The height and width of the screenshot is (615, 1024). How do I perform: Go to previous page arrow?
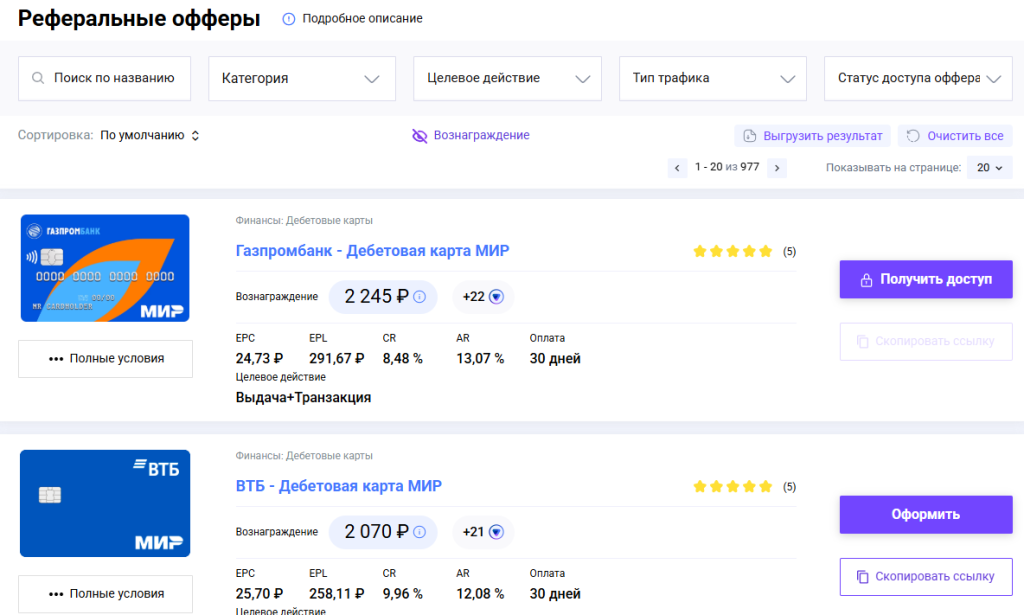(x=677, y=168)
